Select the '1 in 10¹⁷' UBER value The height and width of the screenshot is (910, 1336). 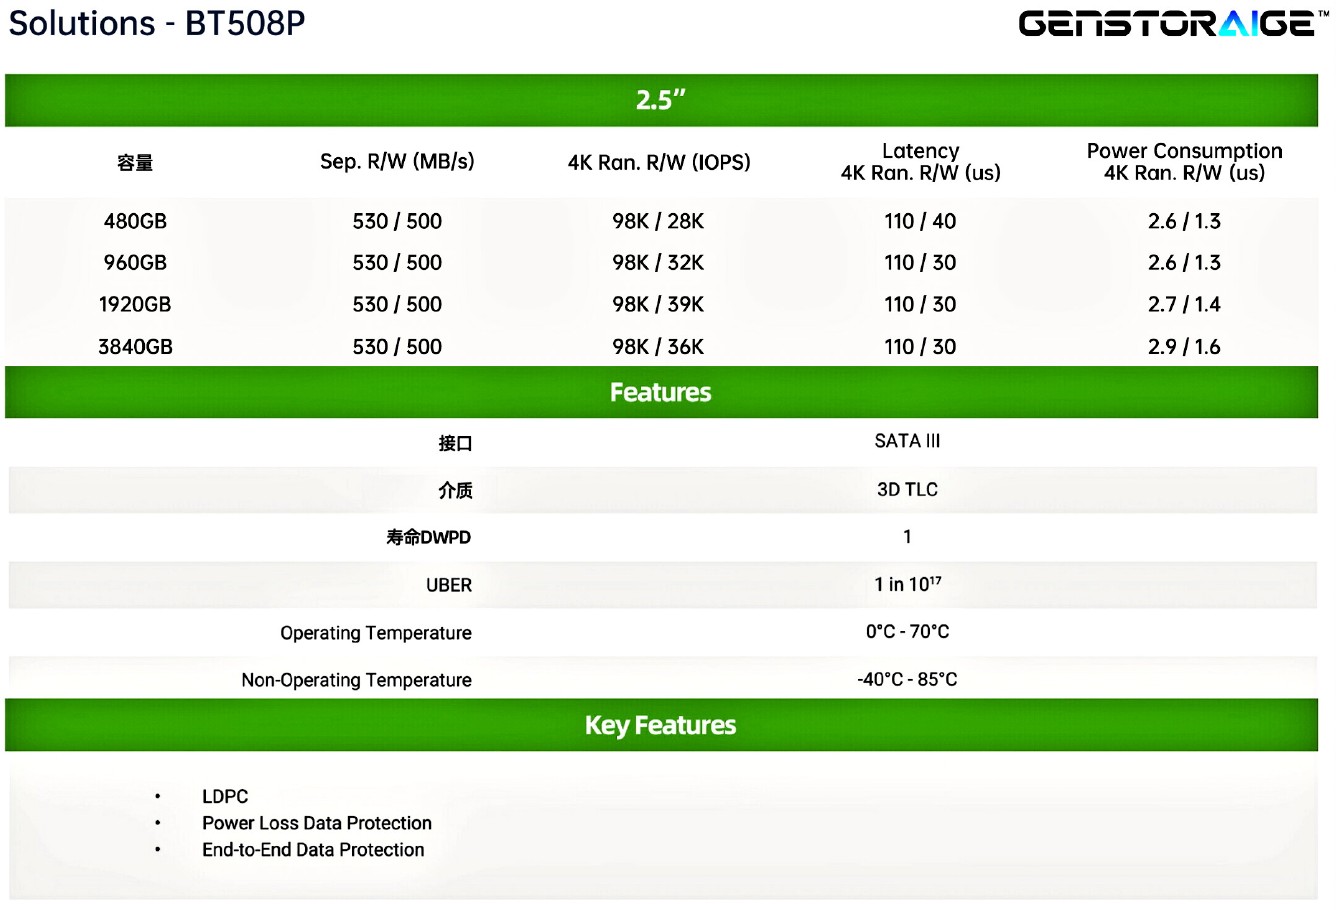[907, 584]
